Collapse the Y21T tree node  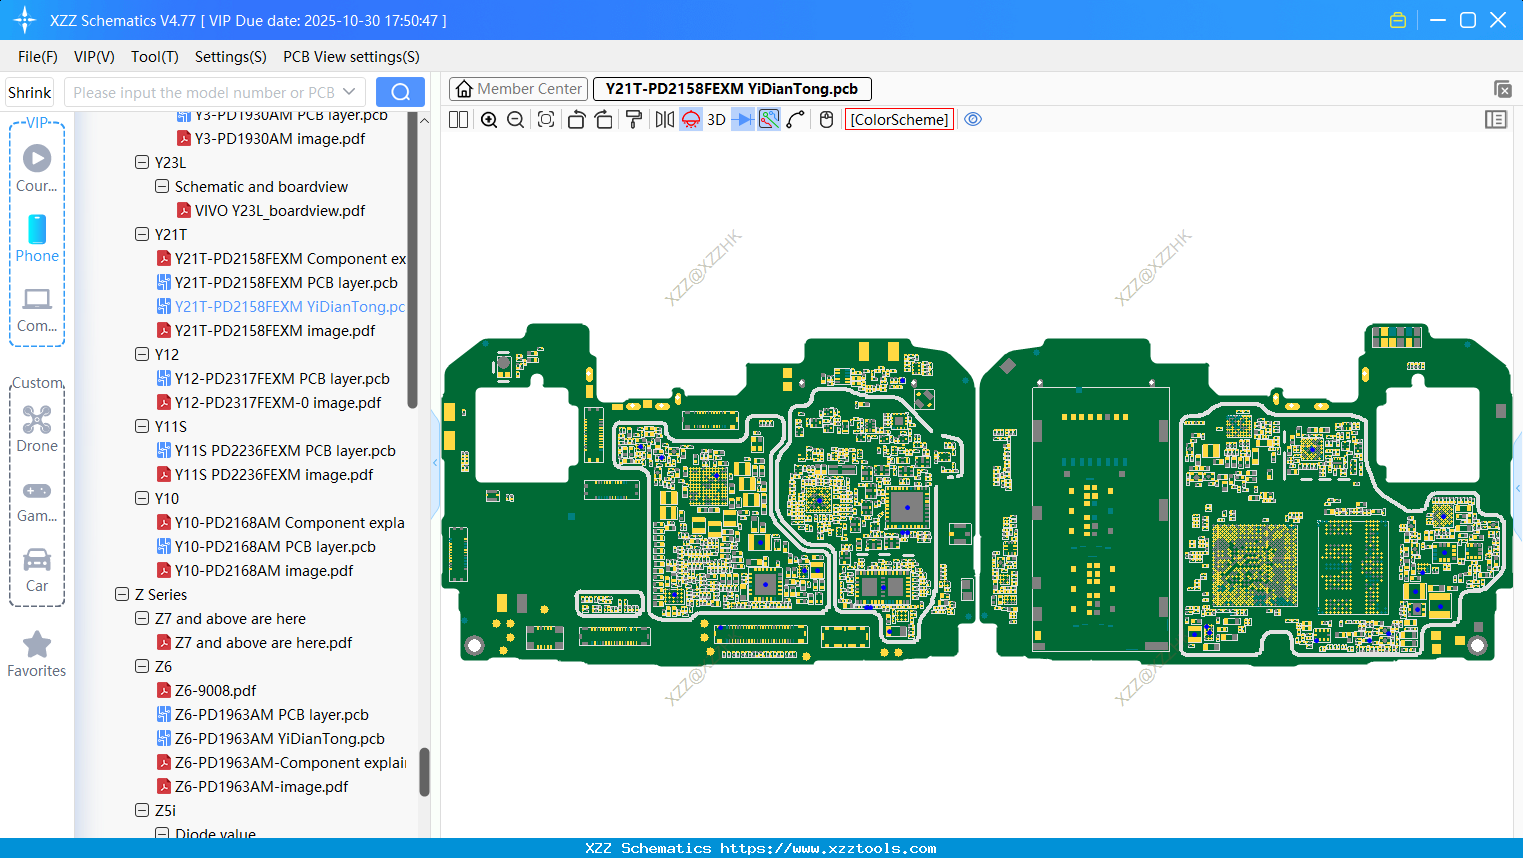coord(142,234)
